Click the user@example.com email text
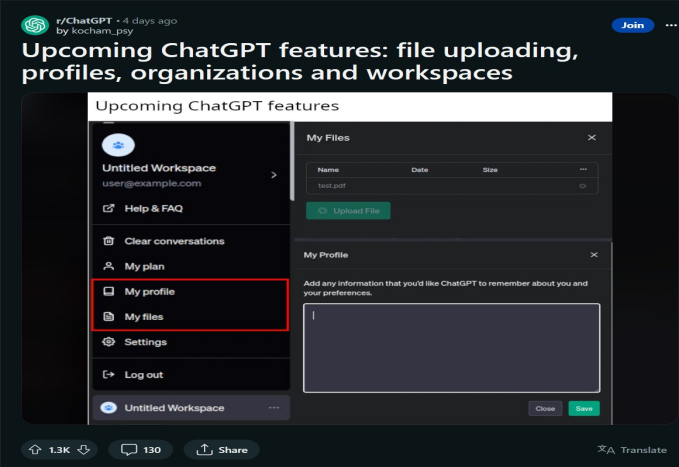 152,183
